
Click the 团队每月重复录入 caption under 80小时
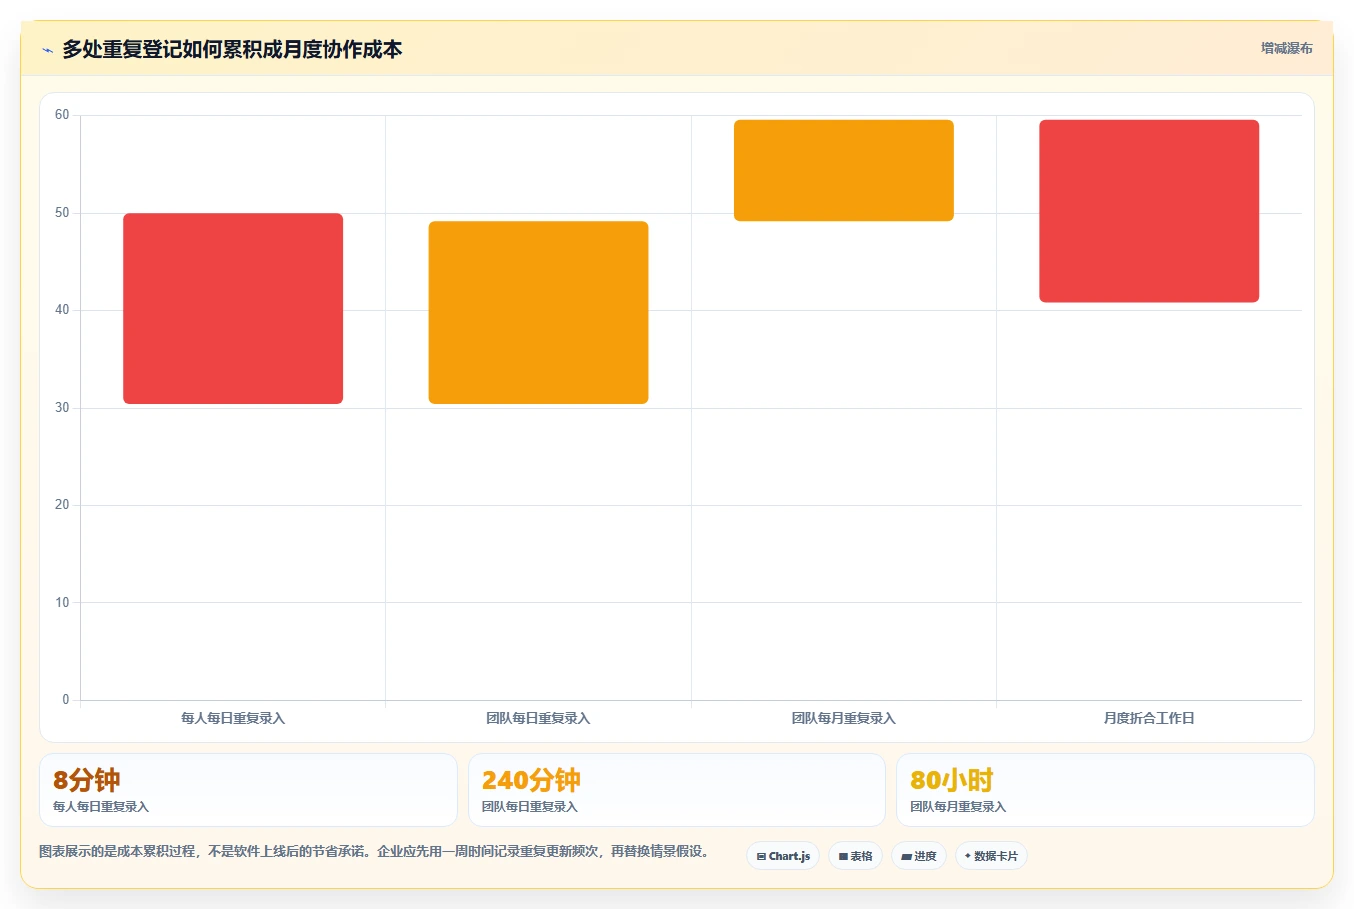tap(958, 807)
